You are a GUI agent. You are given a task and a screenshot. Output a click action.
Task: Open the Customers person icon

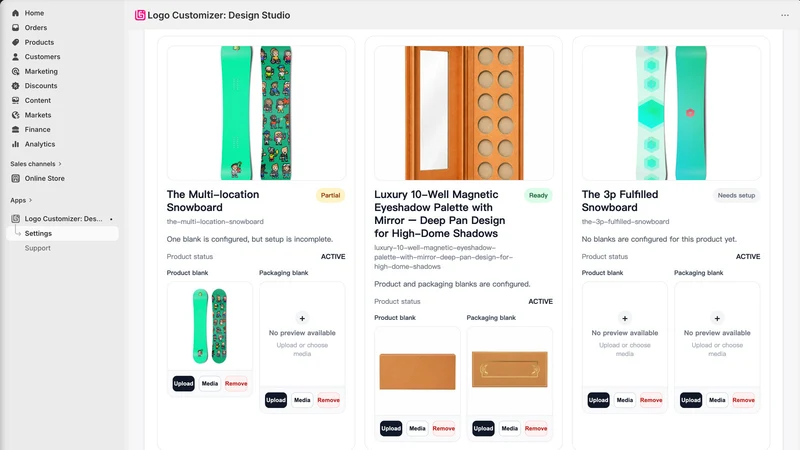point(15,57)
